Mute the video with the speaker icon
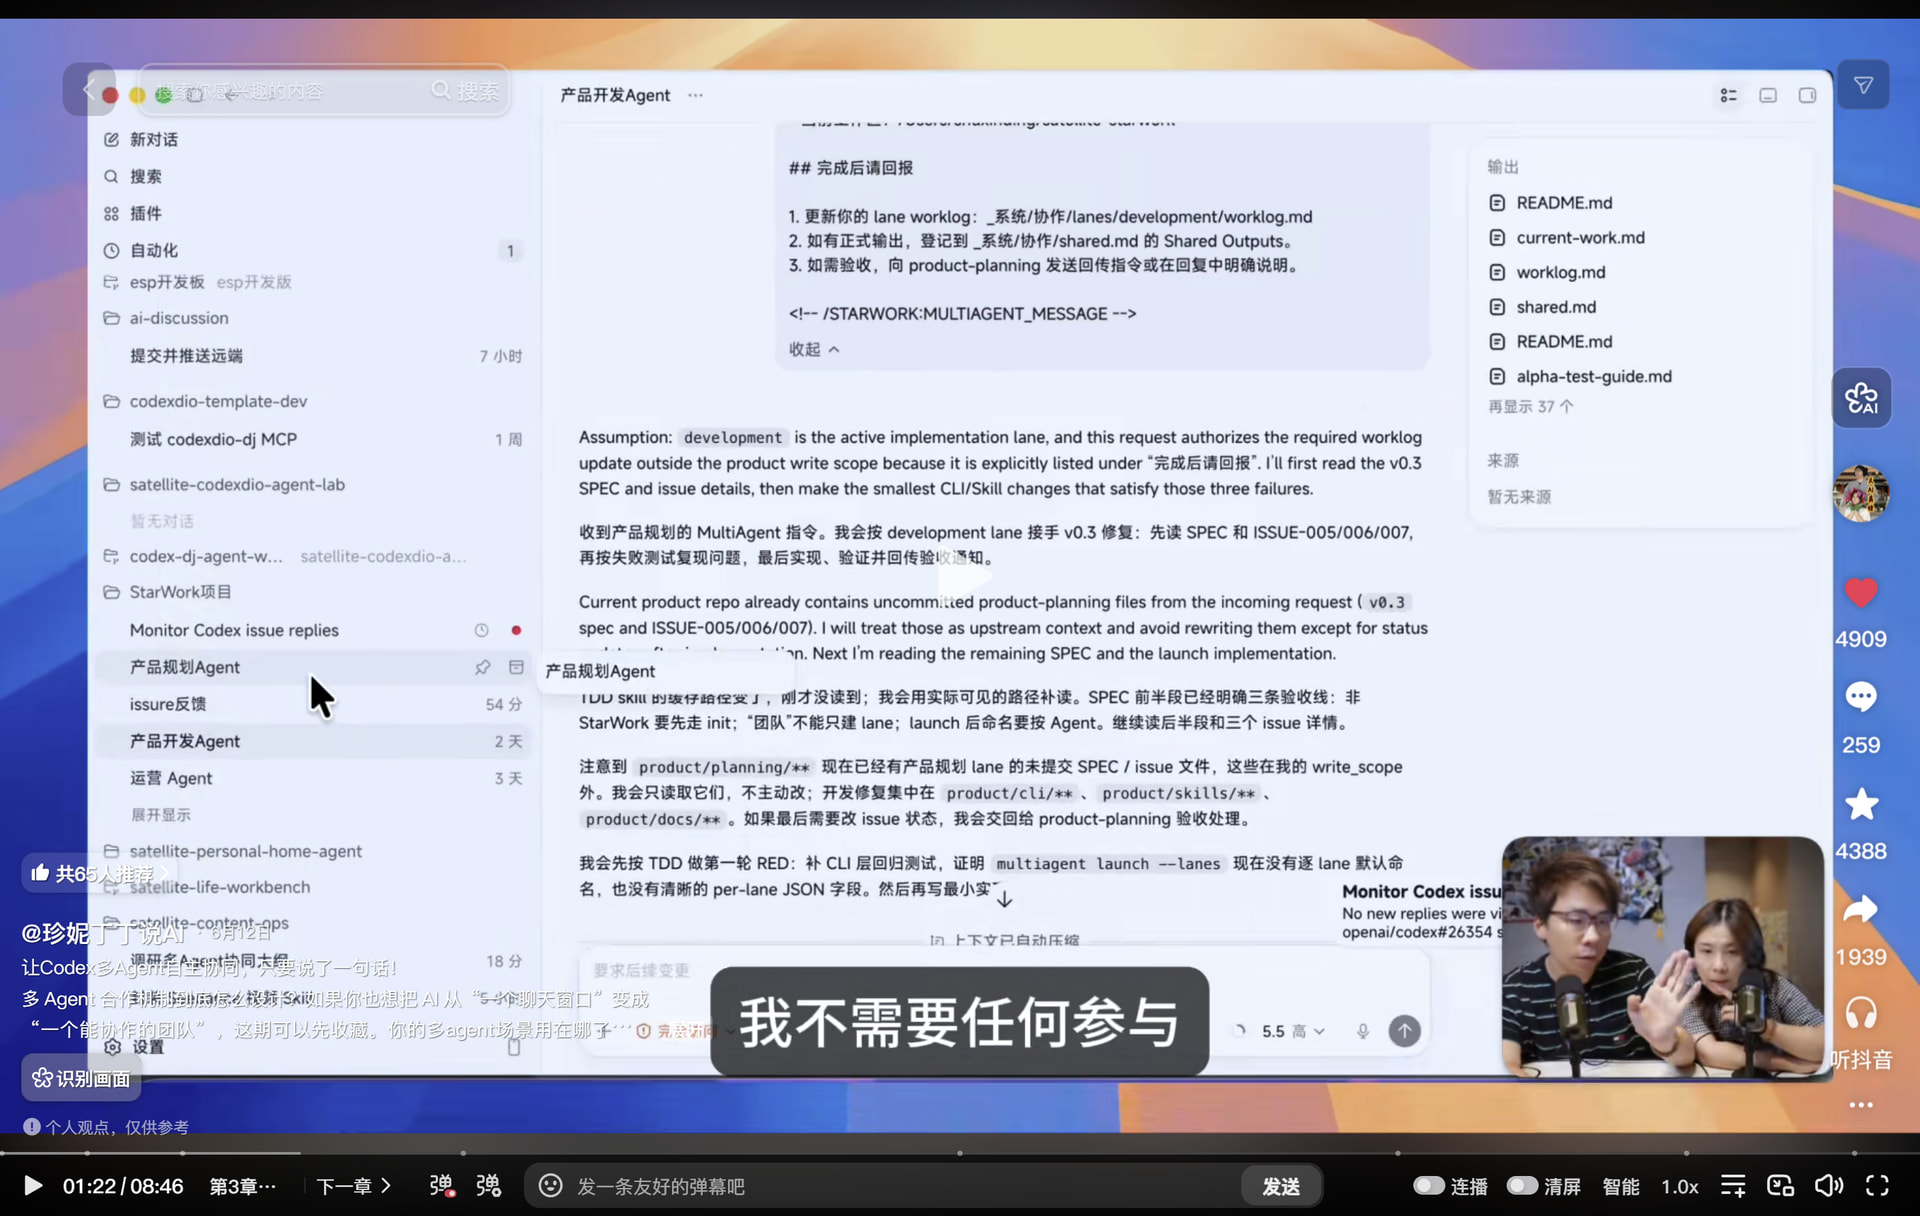The height and width of the screenshot is (1216, 1920). tap(1828, 1186)
